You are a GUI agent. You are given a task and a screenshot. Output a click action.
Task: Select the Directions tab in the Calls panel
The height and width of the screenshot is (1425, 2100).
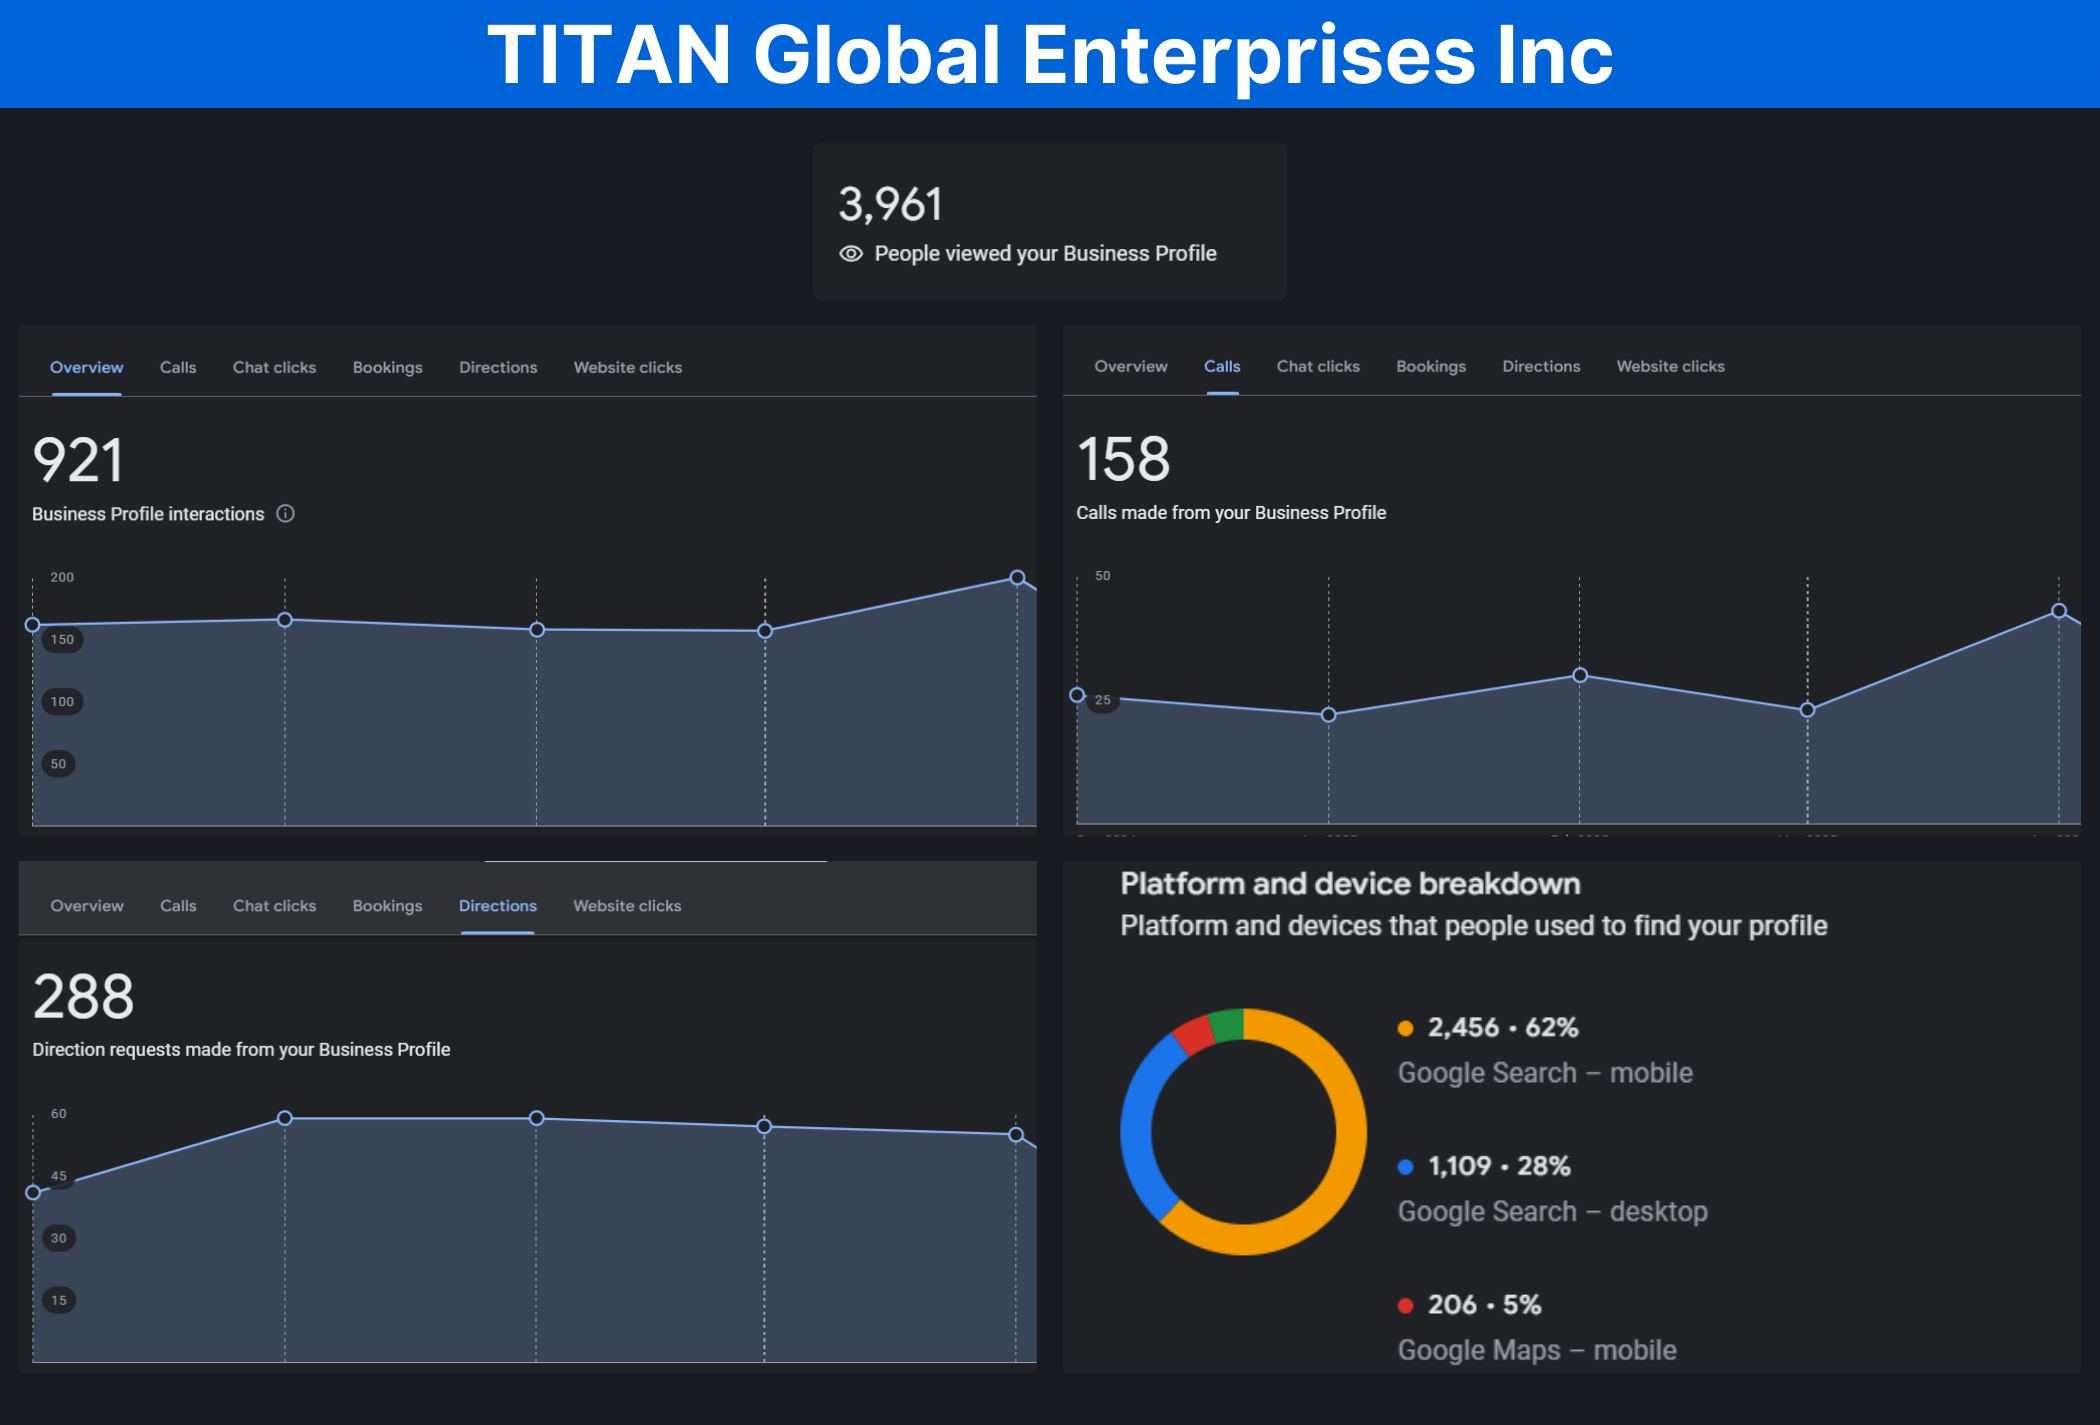[1541, 367]
